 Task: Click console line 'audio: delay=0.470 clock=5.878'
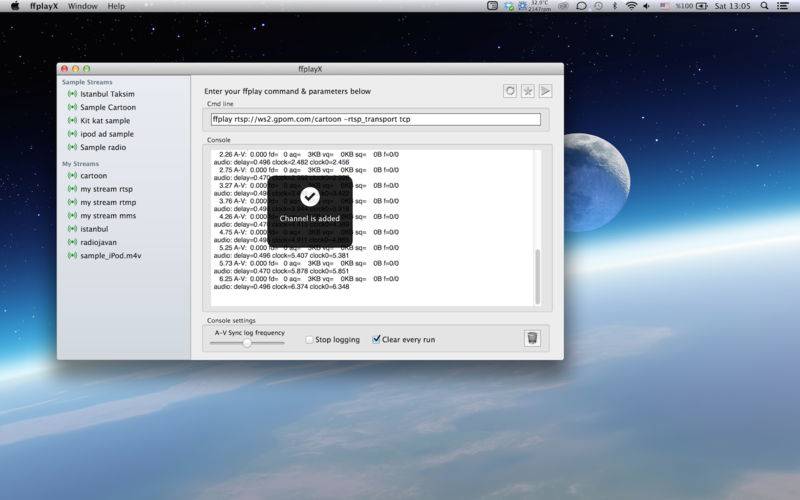coord(282,271)
